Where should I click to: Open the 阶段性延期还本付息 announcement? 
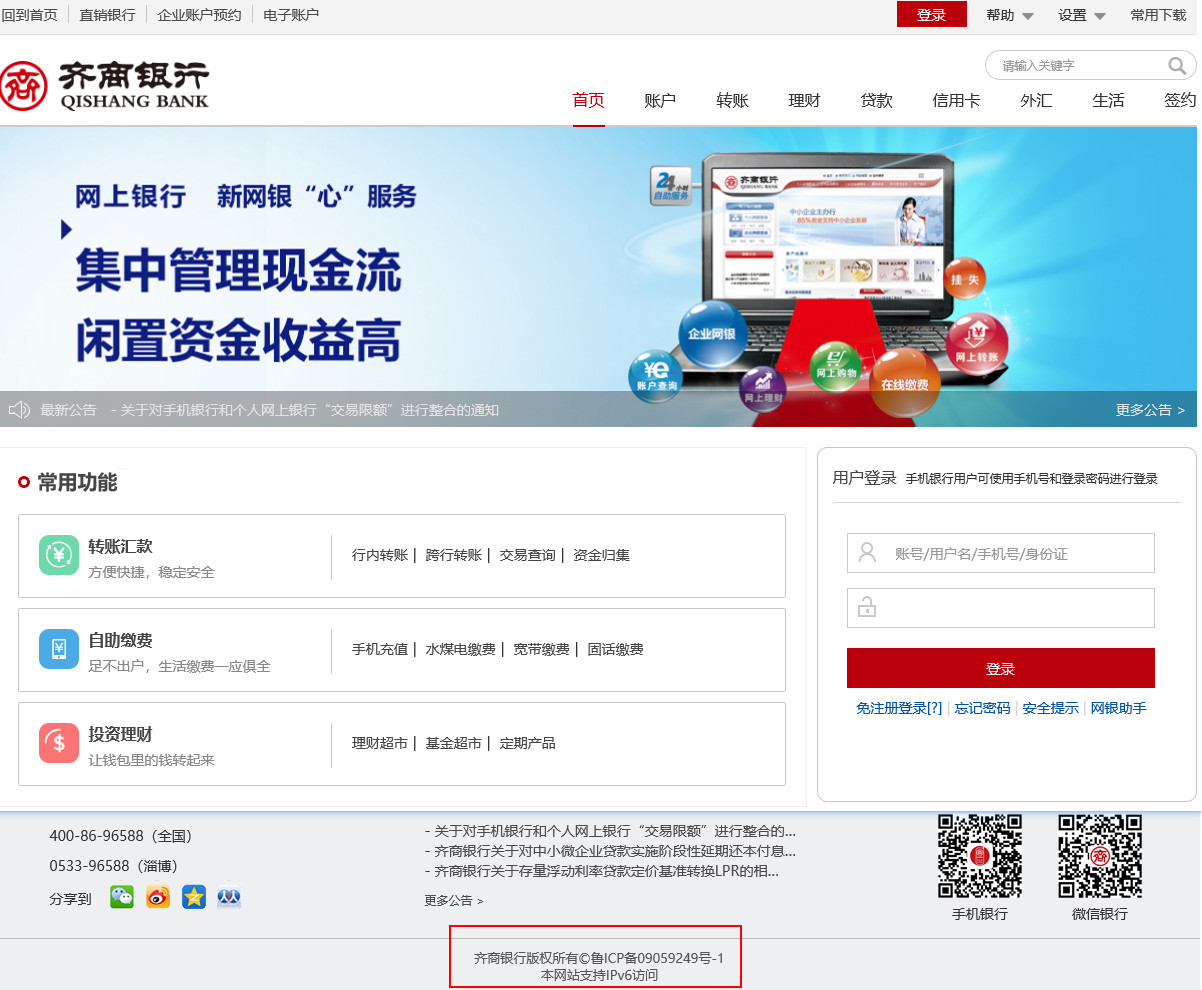click(610, 851)
